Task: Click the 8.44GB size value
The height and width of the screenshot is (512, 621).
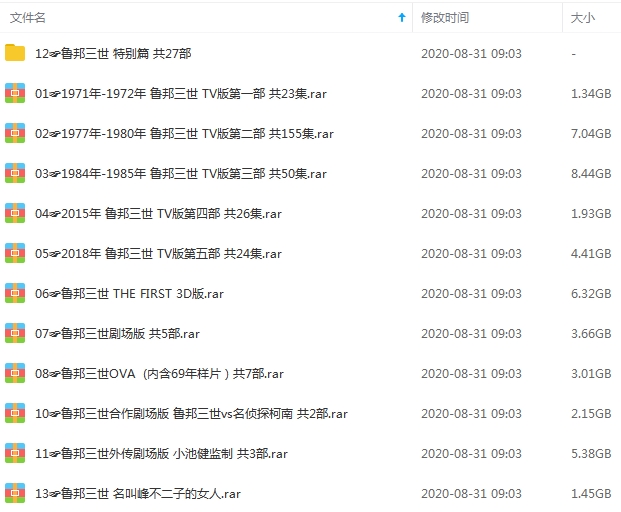Action: pos(591,173)
